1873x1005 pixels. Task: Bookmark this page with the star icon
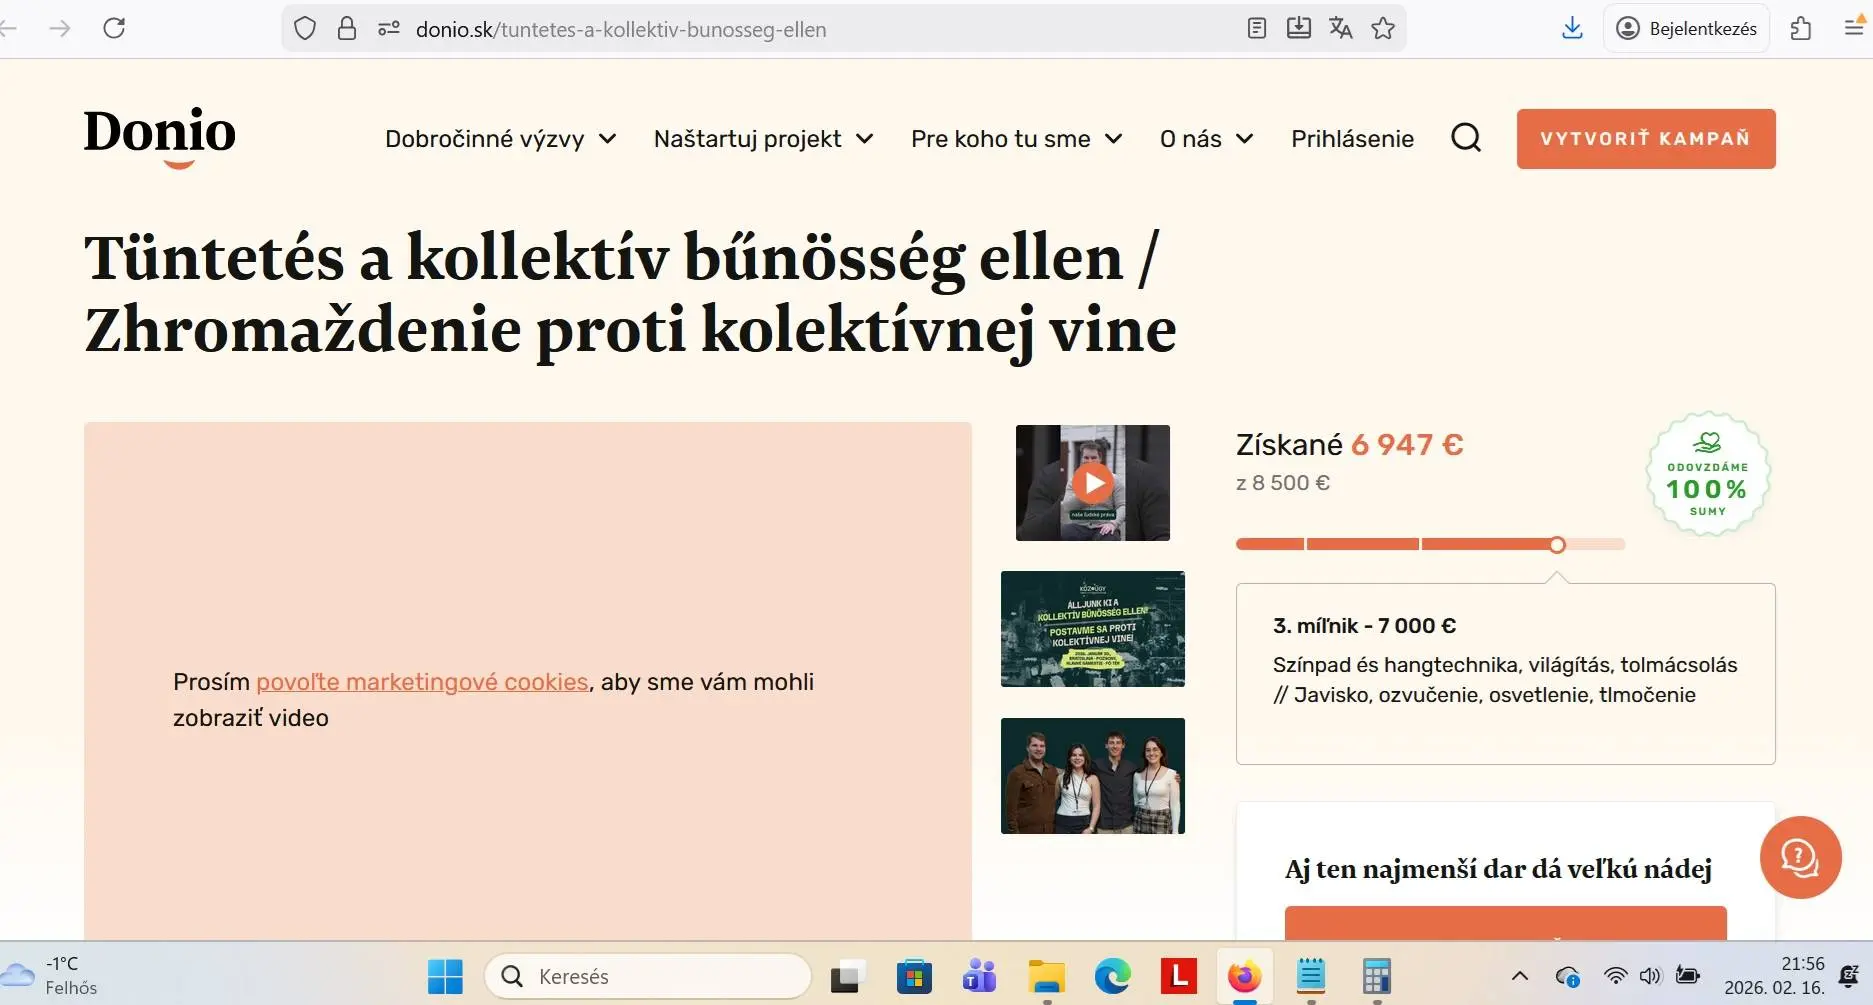coord(1383,29)
